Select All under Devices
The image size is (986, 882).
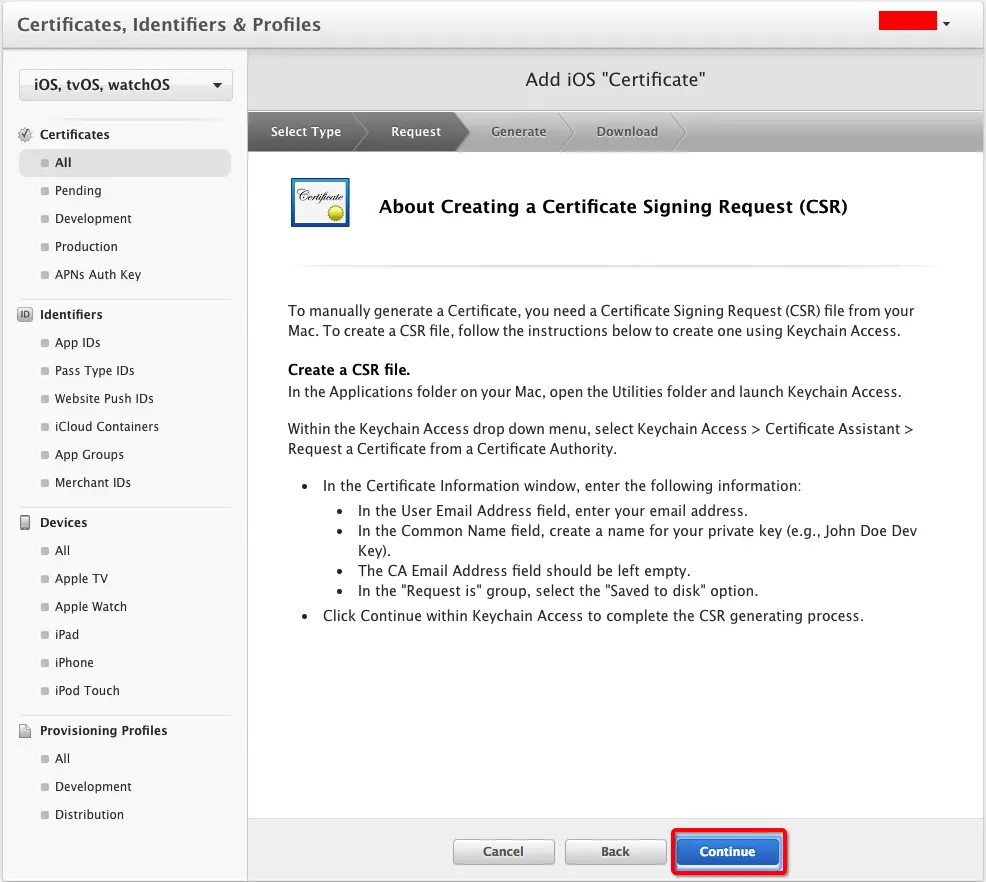(x=62, y=551)
